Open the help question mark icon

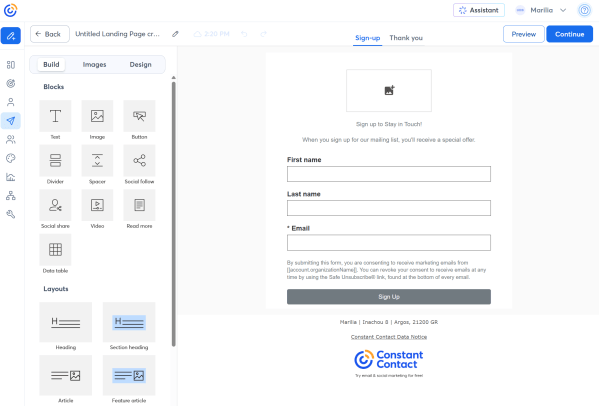tap(584, 10)
